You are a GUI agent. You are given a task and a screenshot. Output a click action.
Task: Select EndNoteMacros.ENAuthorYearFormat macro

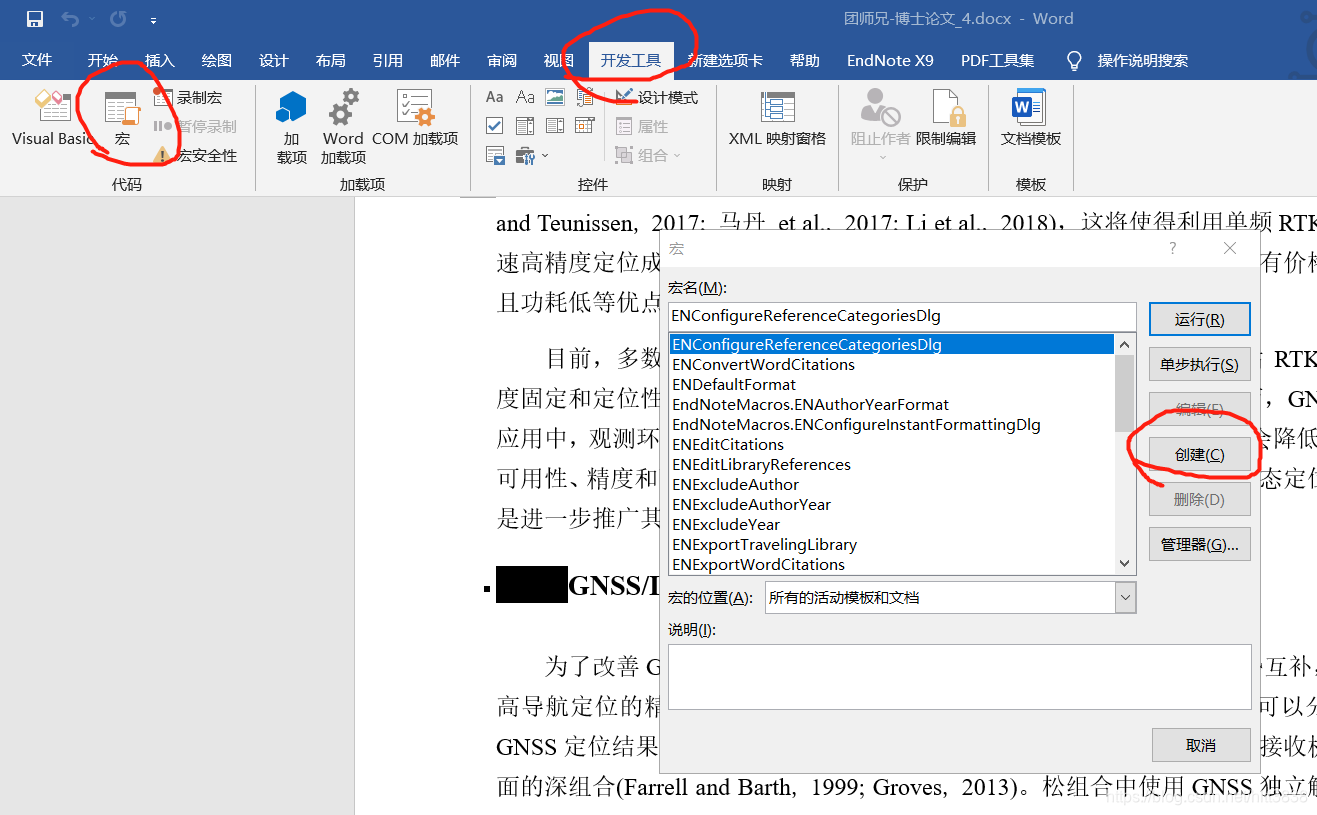pyautogui.click(x=892, y=405)
